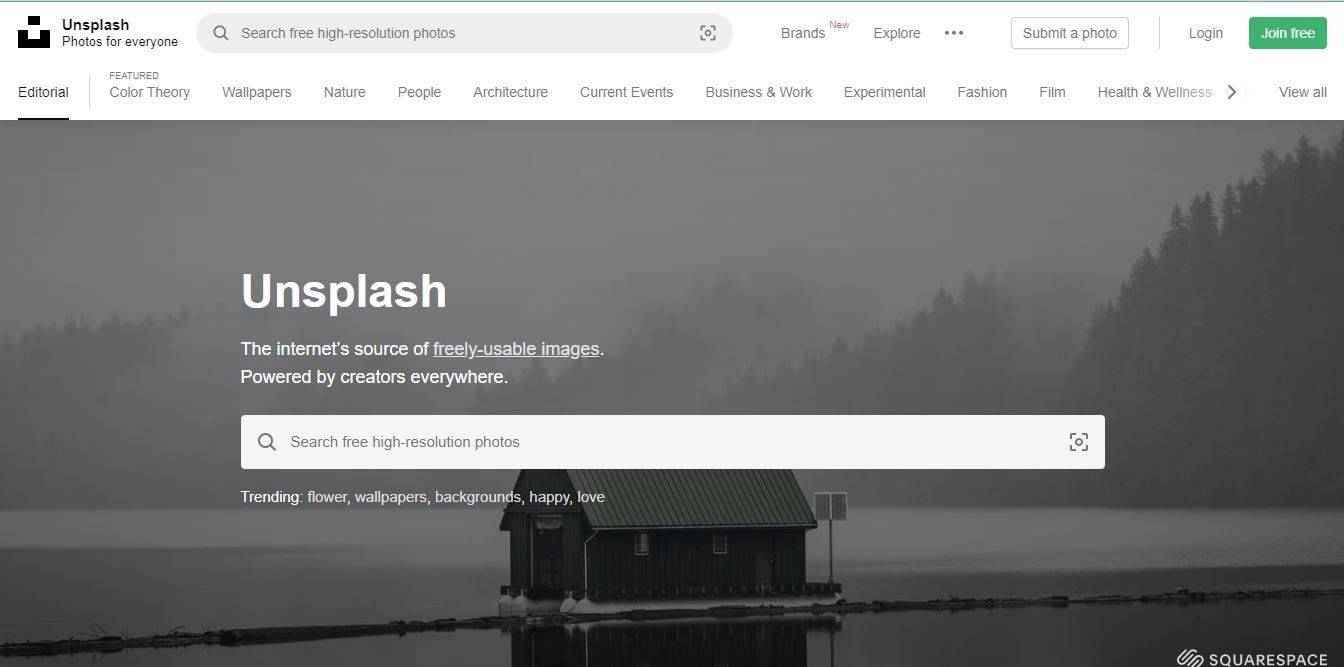
Task: Open the three-dots more menu
Action: pyautogui.click(x=954, y=33)
